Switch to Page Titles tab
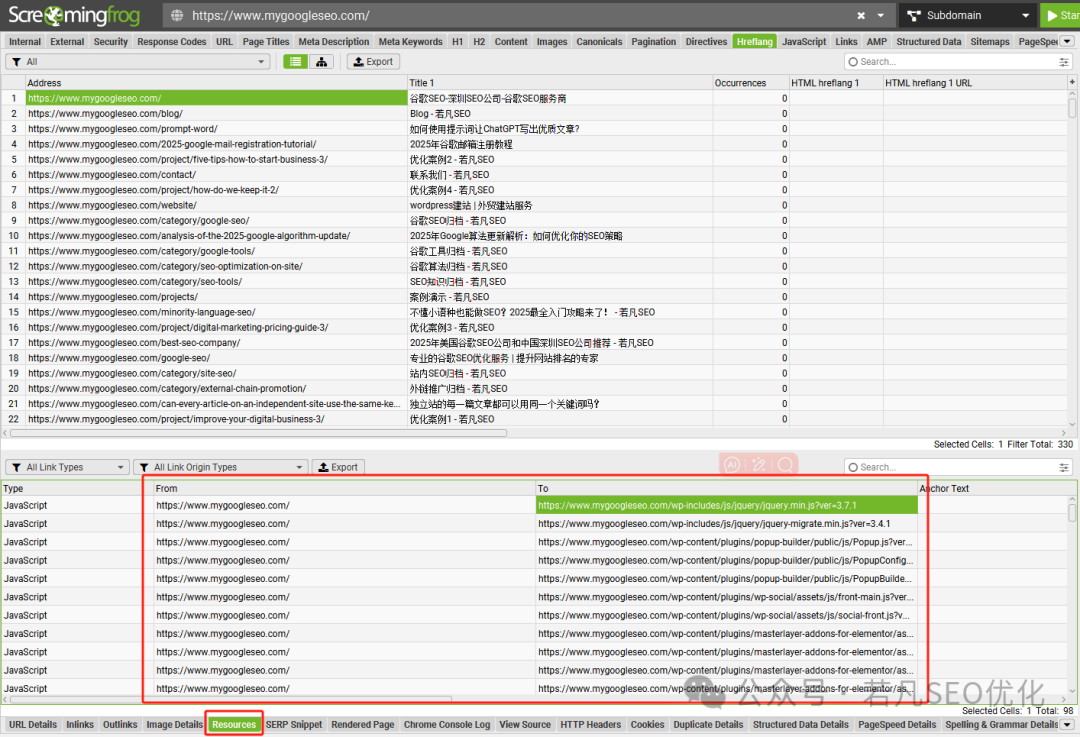The image size is (1080, 737). [x=266, y=41]
